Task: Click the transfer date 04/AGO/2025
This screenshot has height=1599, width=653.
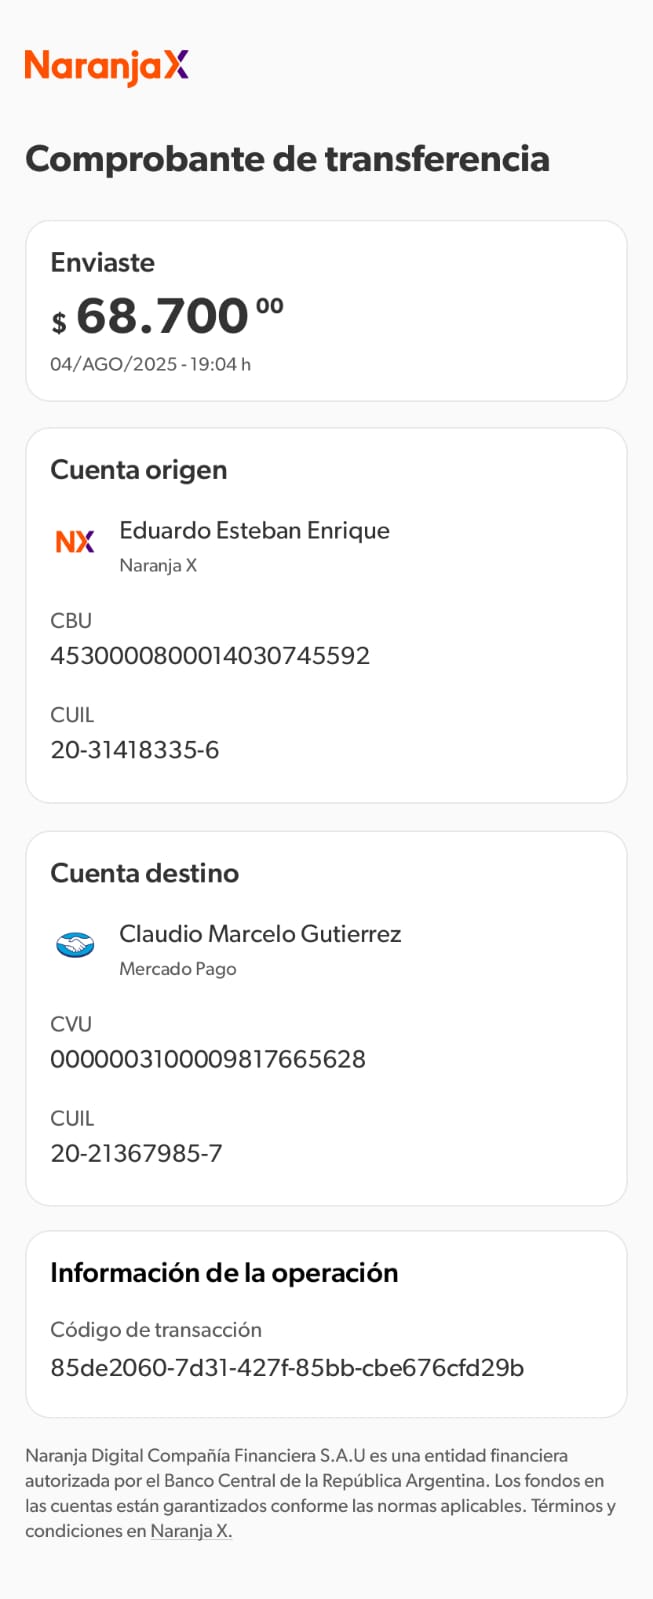Action: (x=114, y=364)
